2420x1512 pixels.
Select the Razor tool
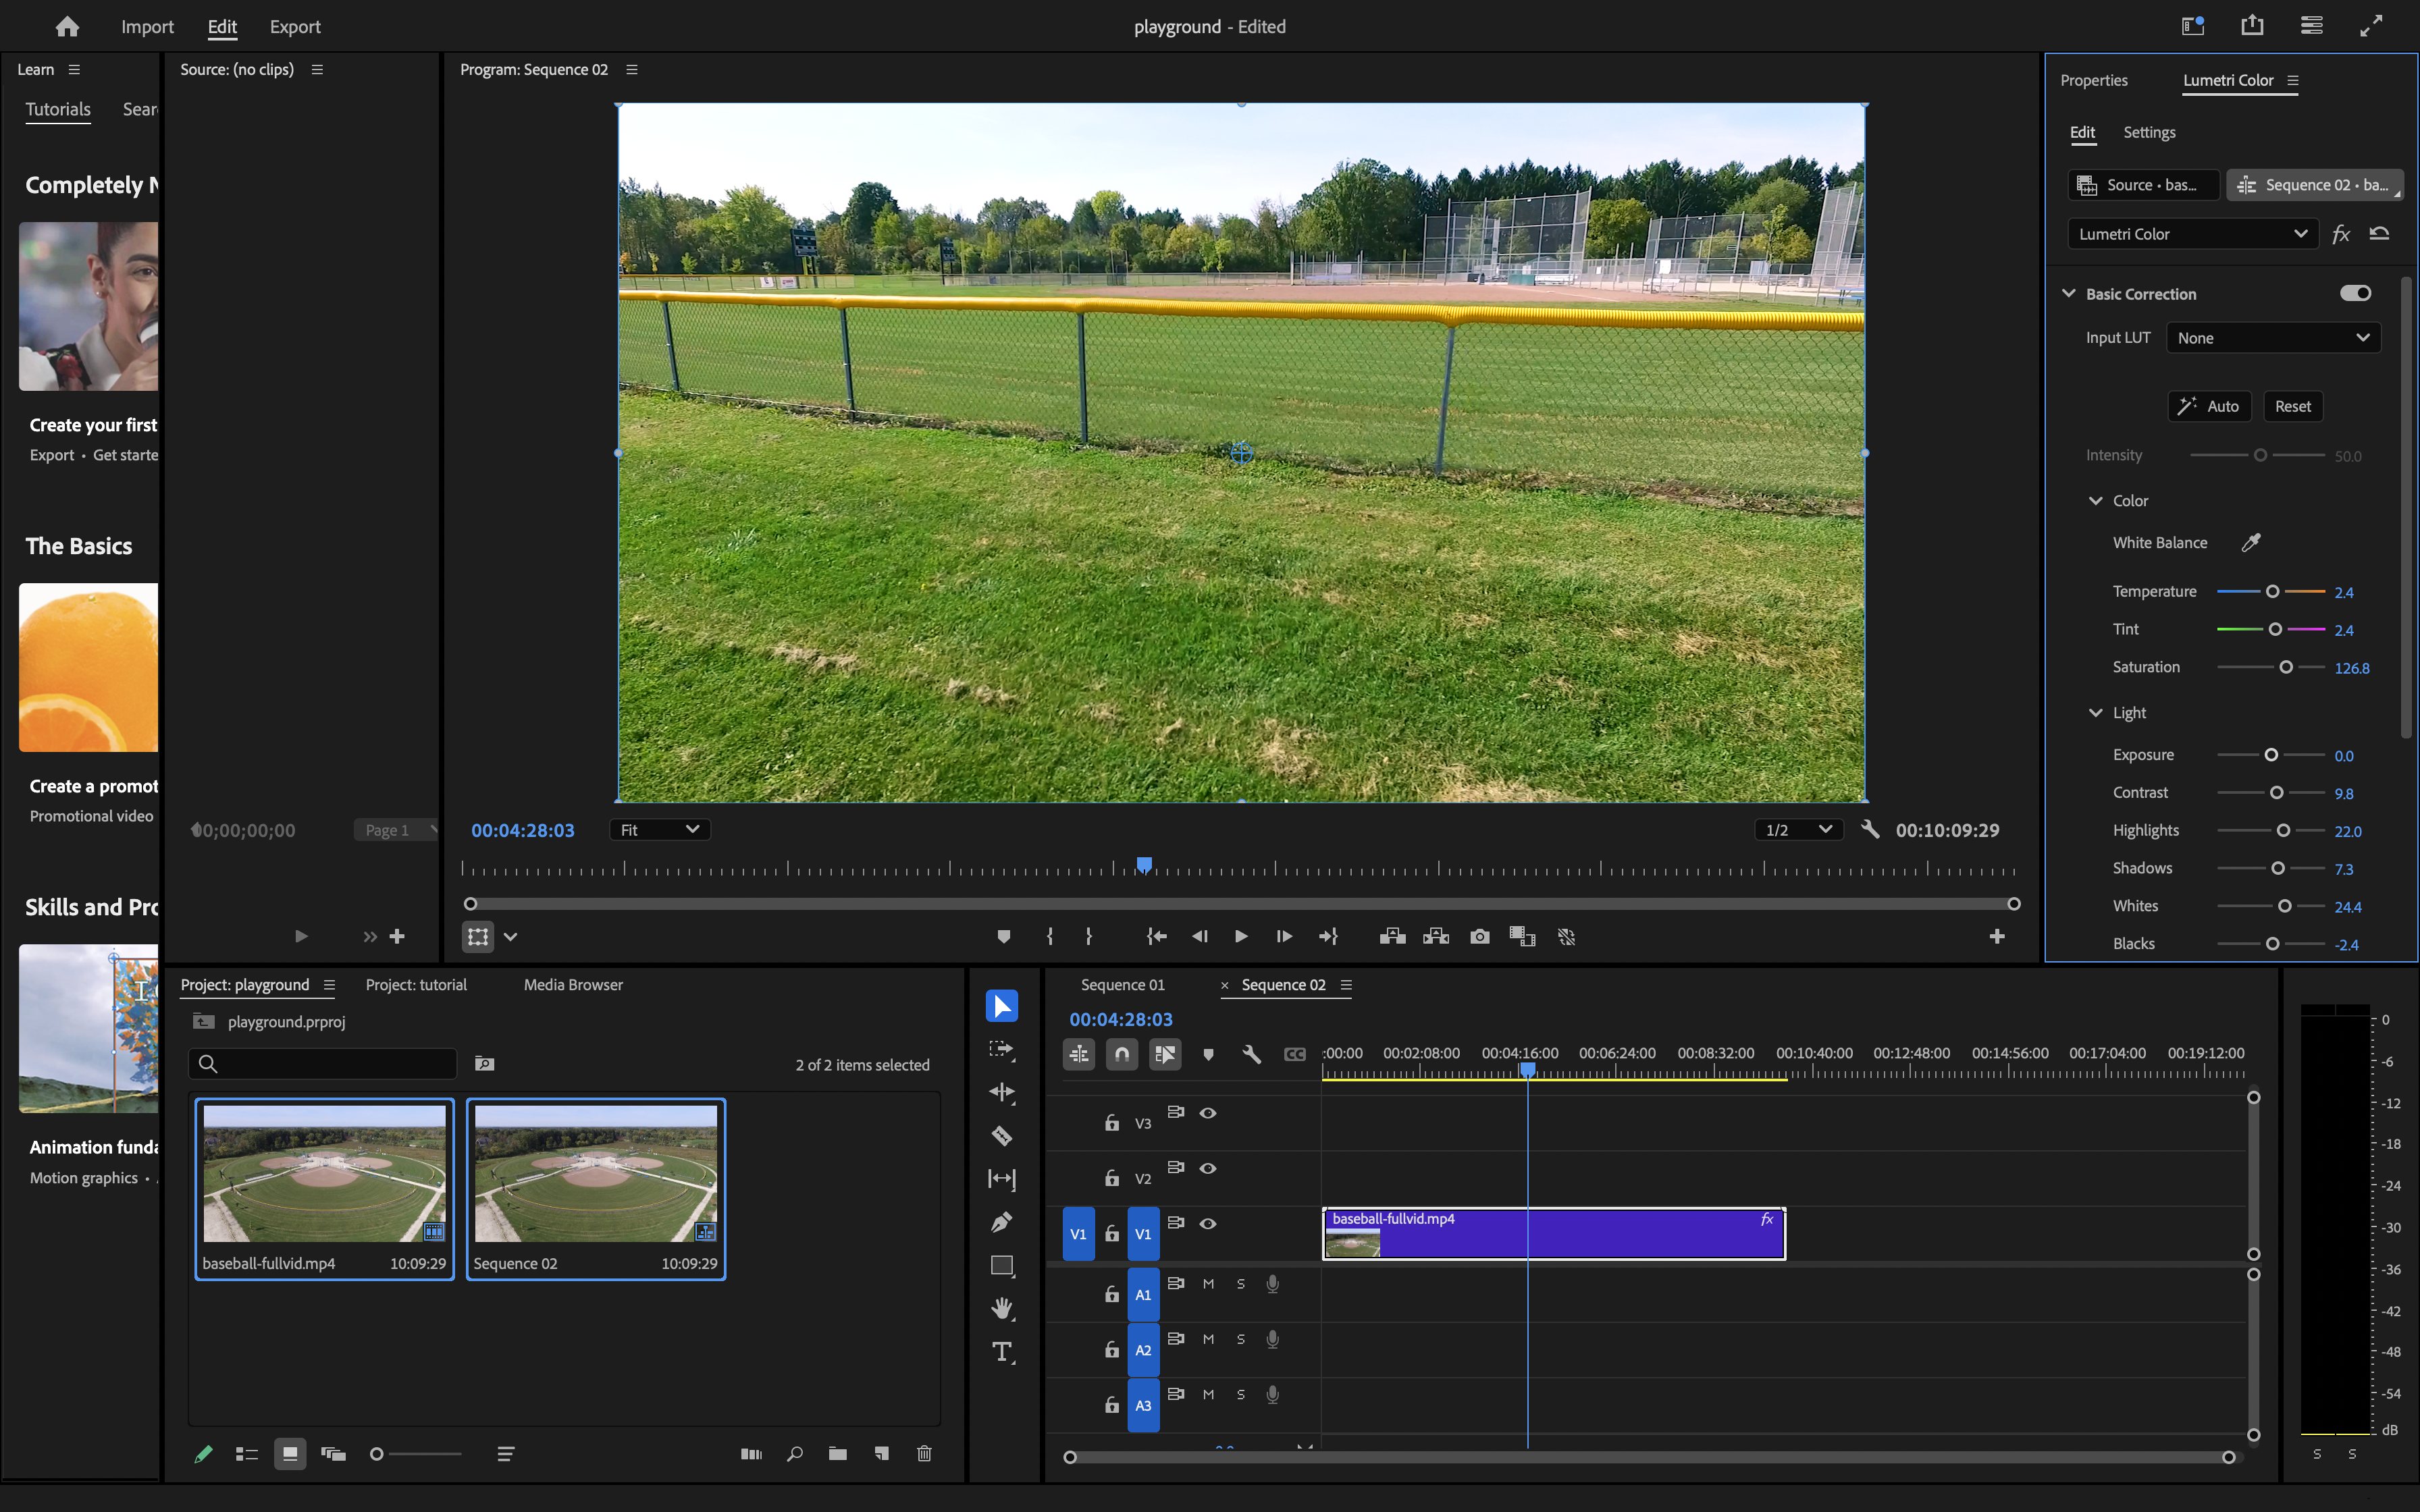[1001, 1135]
